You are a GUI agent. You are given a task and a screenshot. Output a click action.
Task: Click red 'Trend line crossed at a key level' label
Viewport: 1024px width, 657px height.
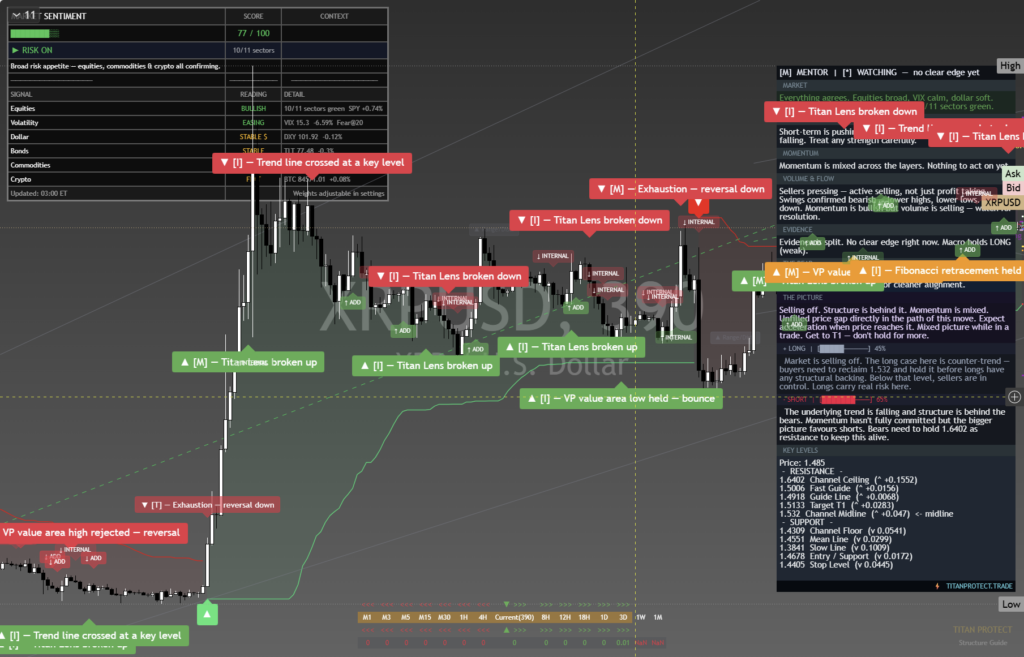312,163
